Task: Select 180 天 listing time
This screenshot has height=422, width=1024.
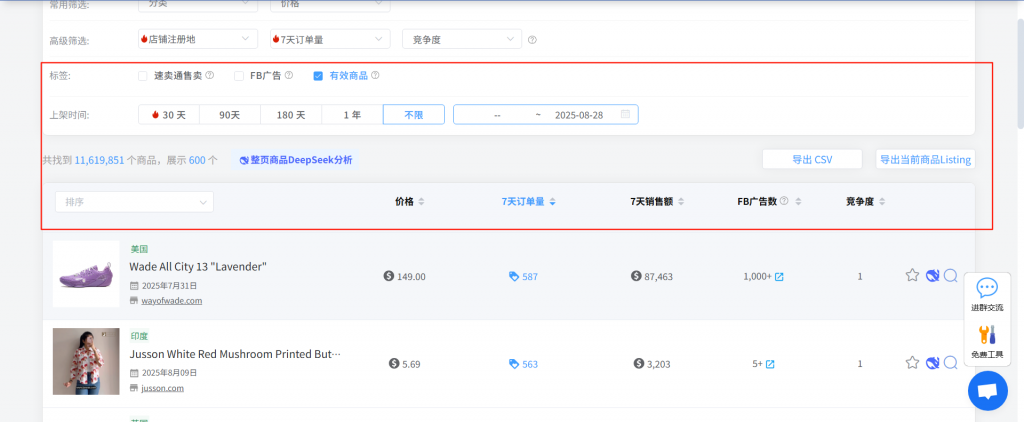Action: tap(291, 114)
